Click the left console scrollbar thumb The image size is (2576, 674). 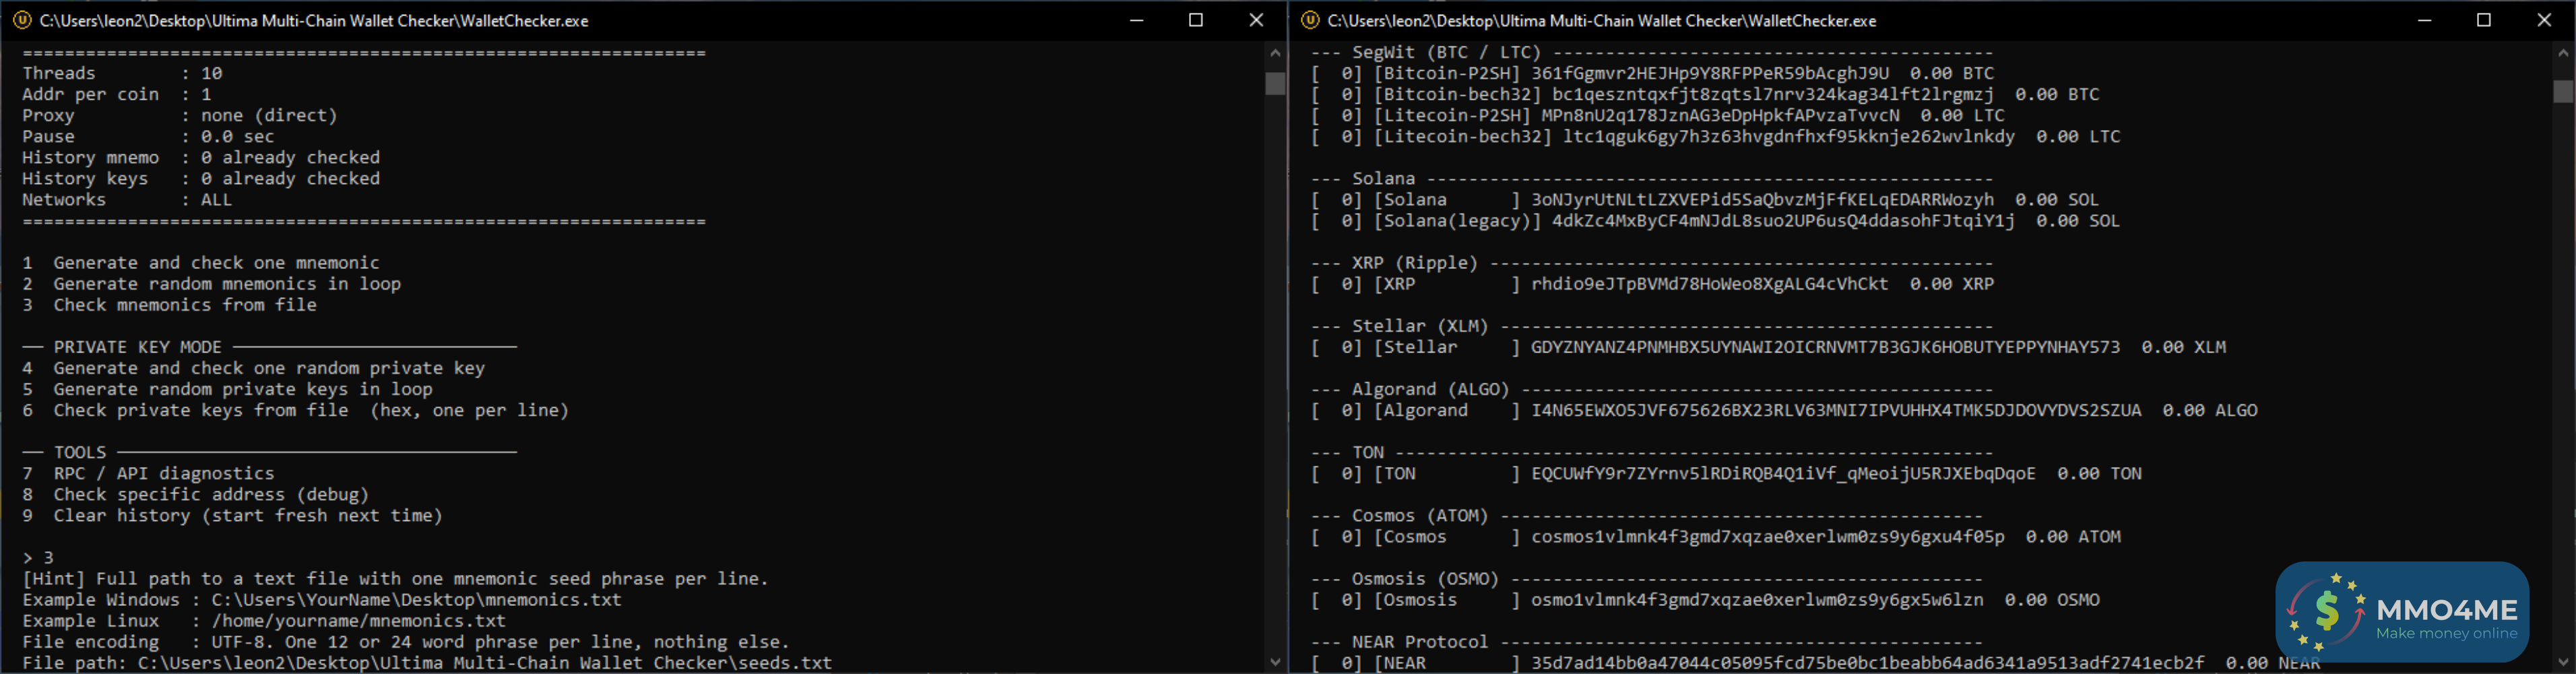(1275, 83)
